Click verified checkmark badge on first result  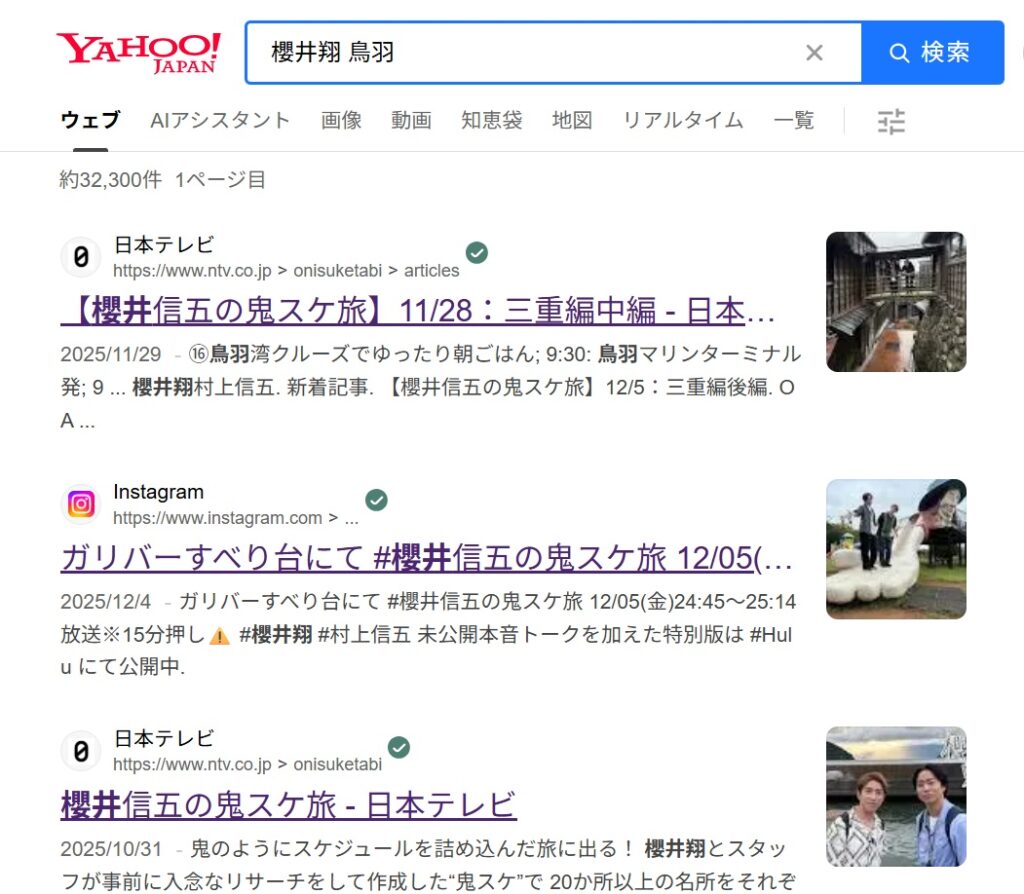point(477,253)
